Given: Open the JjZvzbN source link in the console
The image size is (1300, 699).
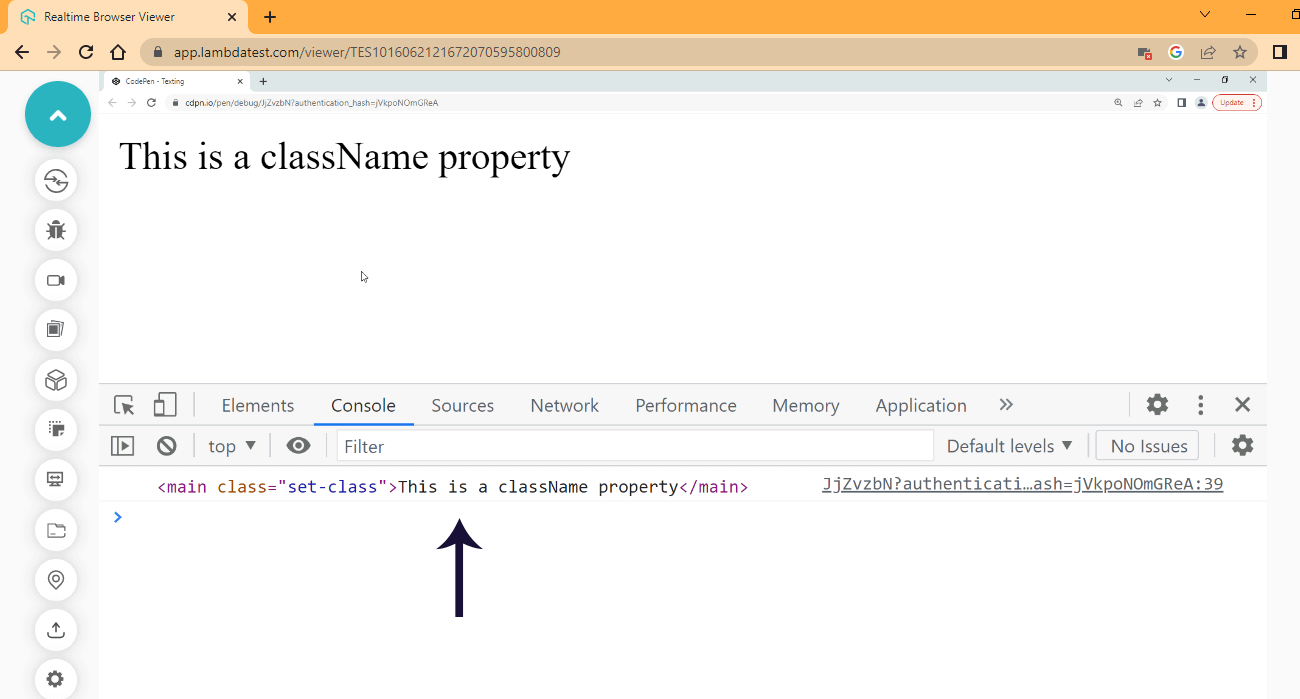Looking at the screenshot, I should [x=1022, y=484].
